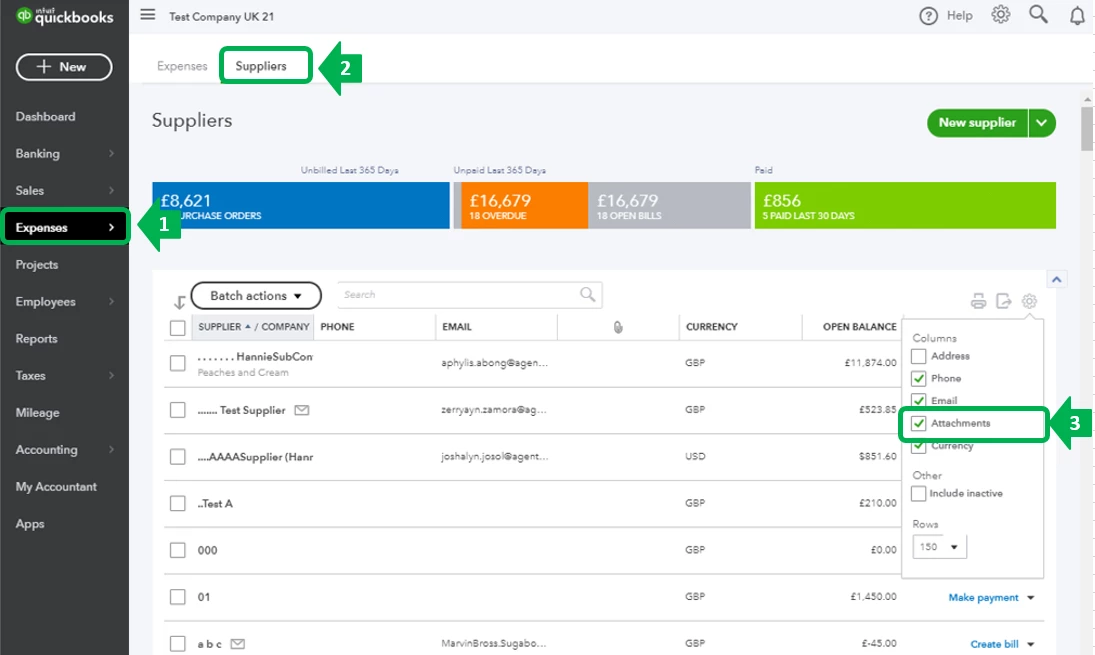
Task: Expand the New supplier arrow dropdown
Action: [1041, 123]
